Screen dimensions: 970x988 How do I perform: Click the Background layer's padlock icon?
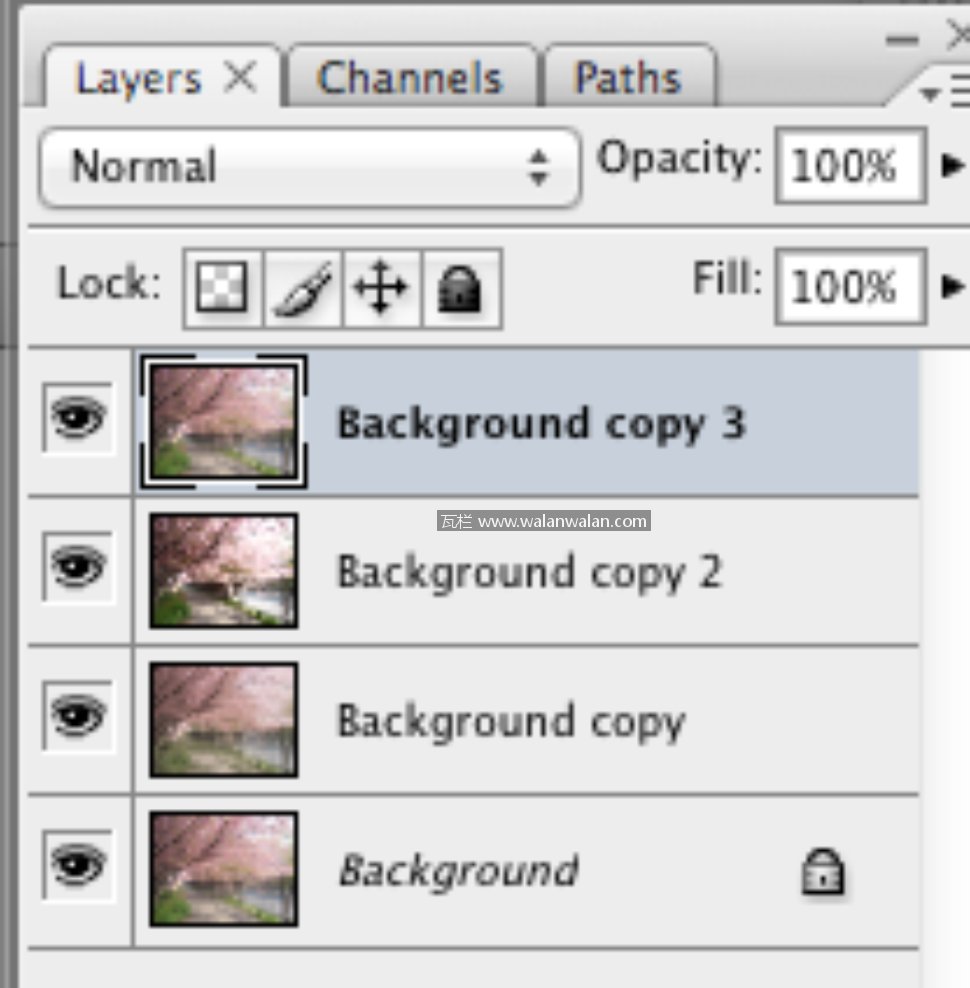823,871
